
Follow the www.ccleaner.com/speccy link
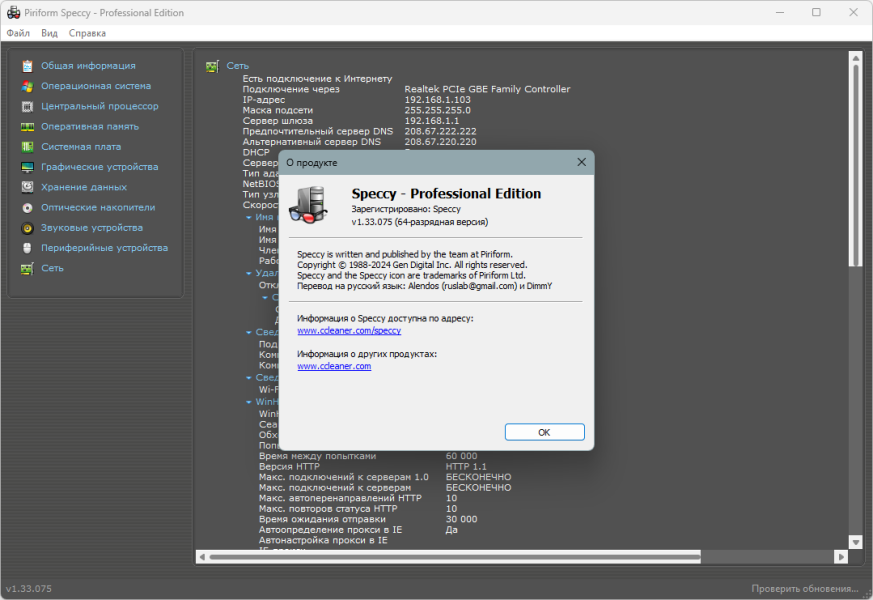[349, 331]
